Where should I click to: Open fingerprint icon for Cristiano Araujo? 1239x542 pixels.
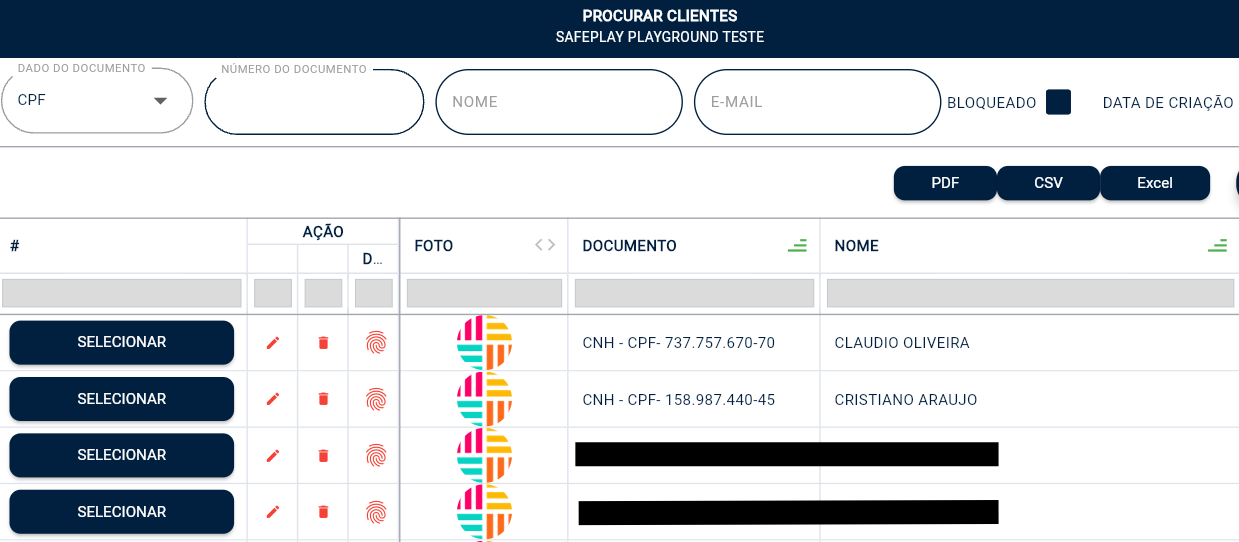tap(375, 399)
